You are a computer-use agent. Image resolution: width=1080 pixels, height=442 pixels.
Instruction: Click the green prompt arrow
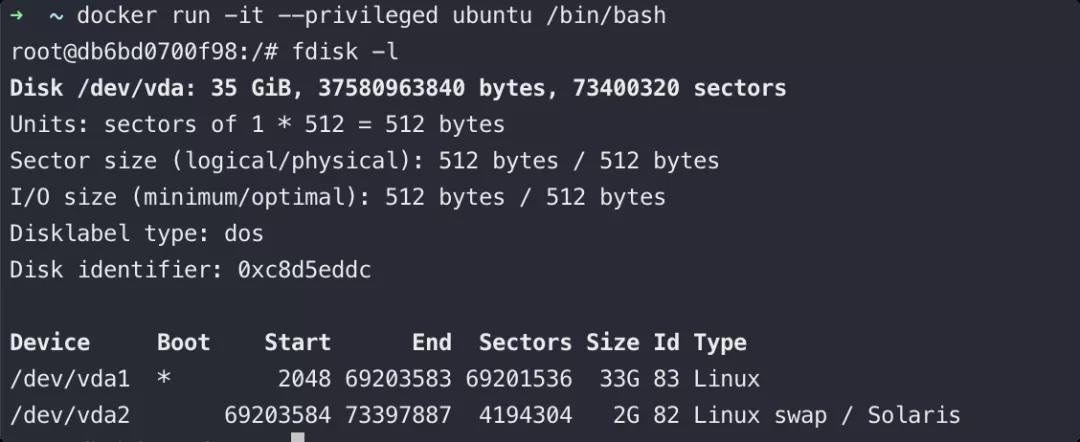[17, 15]
